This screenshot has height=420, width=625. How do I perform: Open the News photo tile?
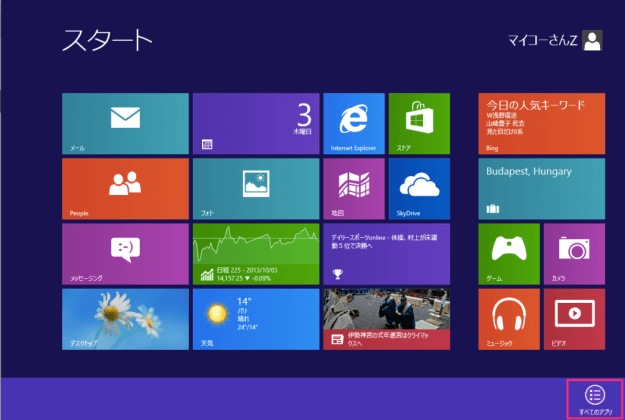pos(386,318)
